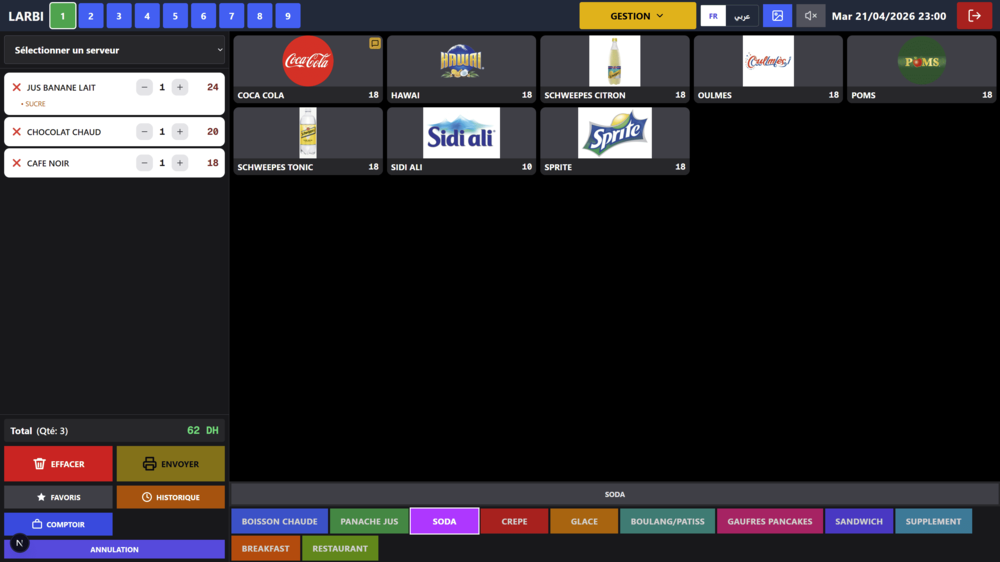
Task: Toggle the mute sound icon
Action: click(x=811, y=16)
